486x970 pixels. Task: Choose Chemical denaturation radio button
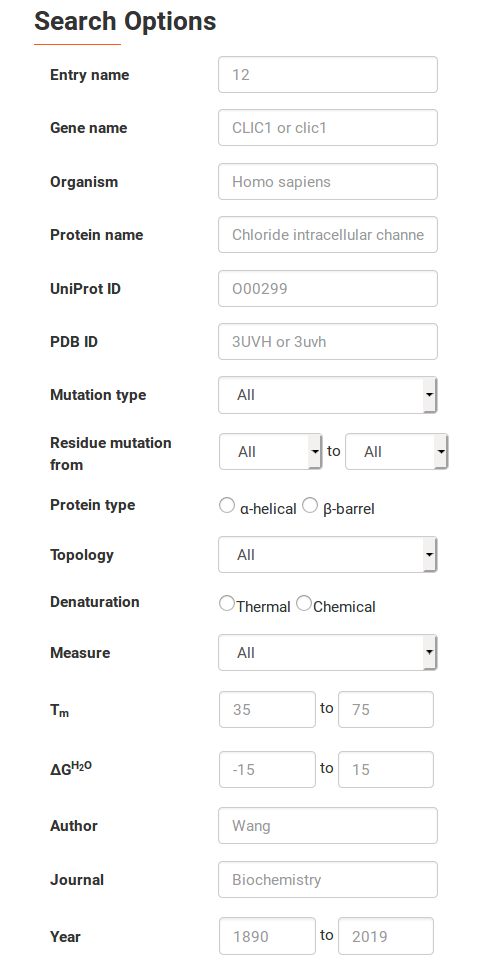click(304, 603)
